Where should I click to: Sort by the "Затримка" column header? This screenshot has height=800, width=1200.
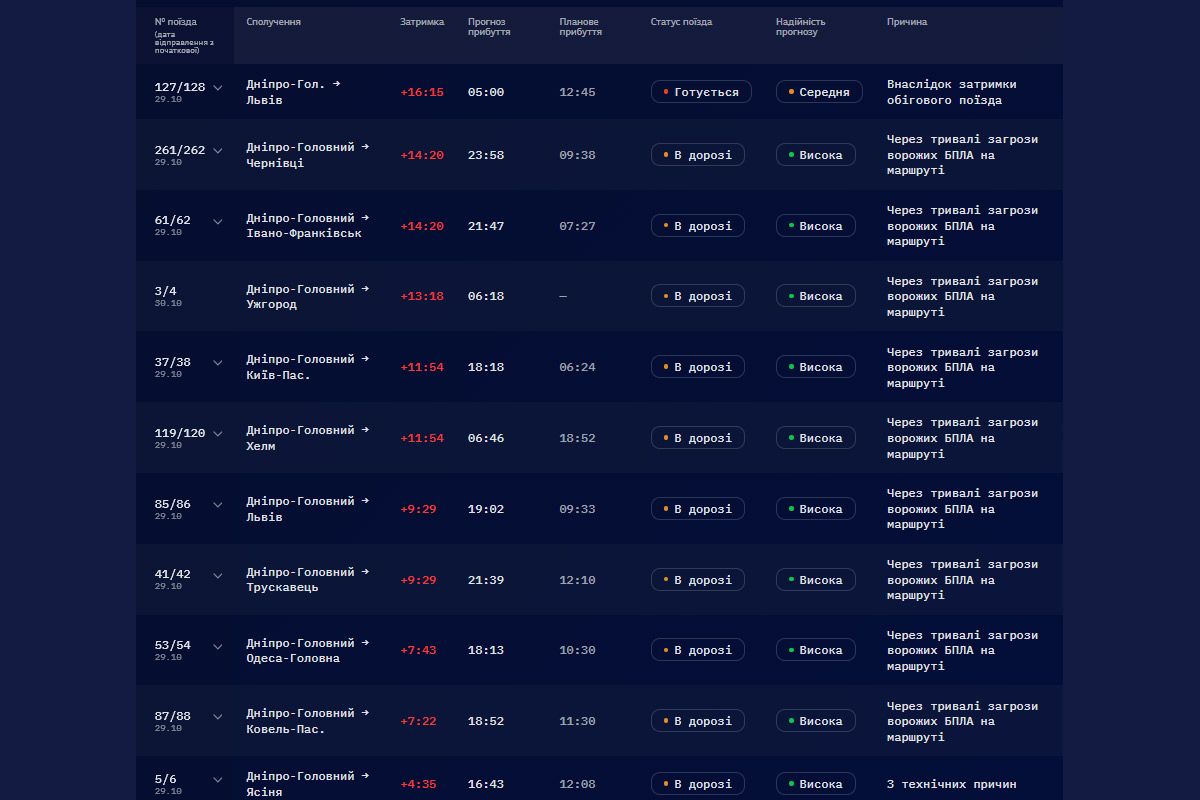[x=422, y=22]
